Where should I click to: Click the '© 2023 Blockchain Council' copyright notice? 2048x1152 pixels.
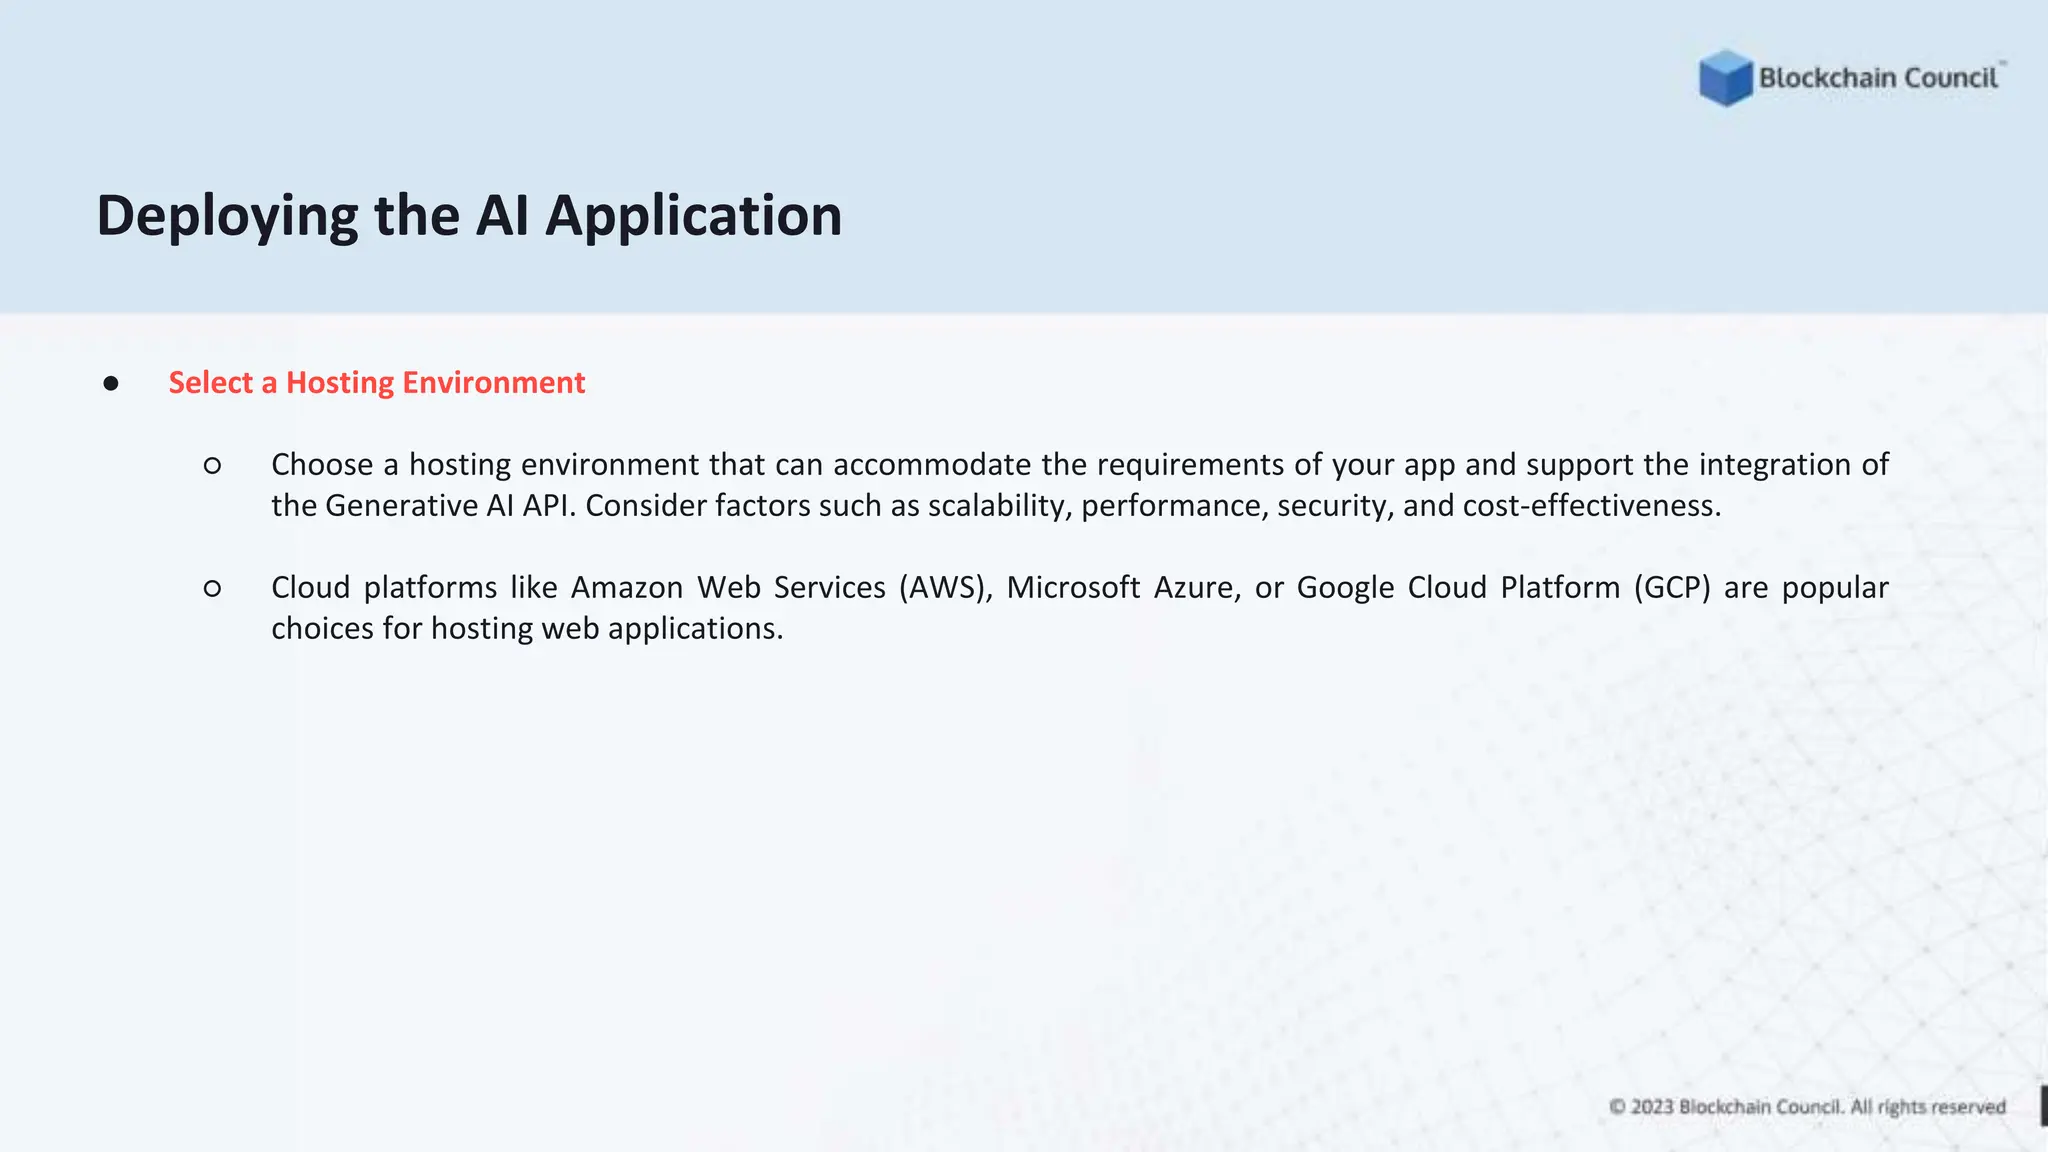[x=1807, y=1107]
